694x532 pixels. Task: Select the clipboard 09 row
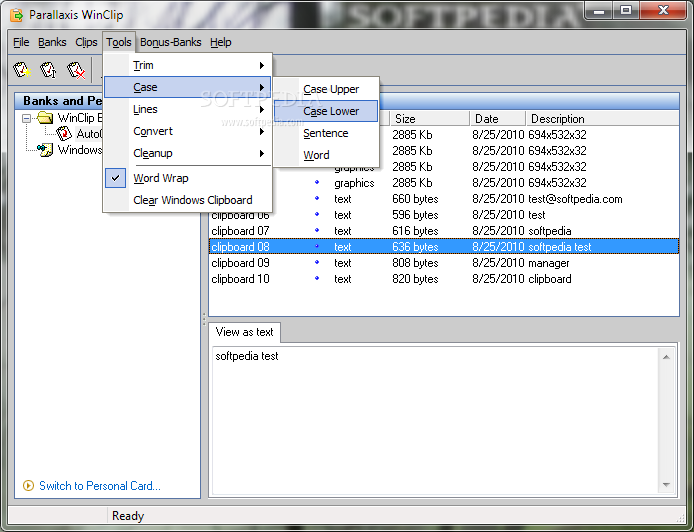tap(444, 263)
